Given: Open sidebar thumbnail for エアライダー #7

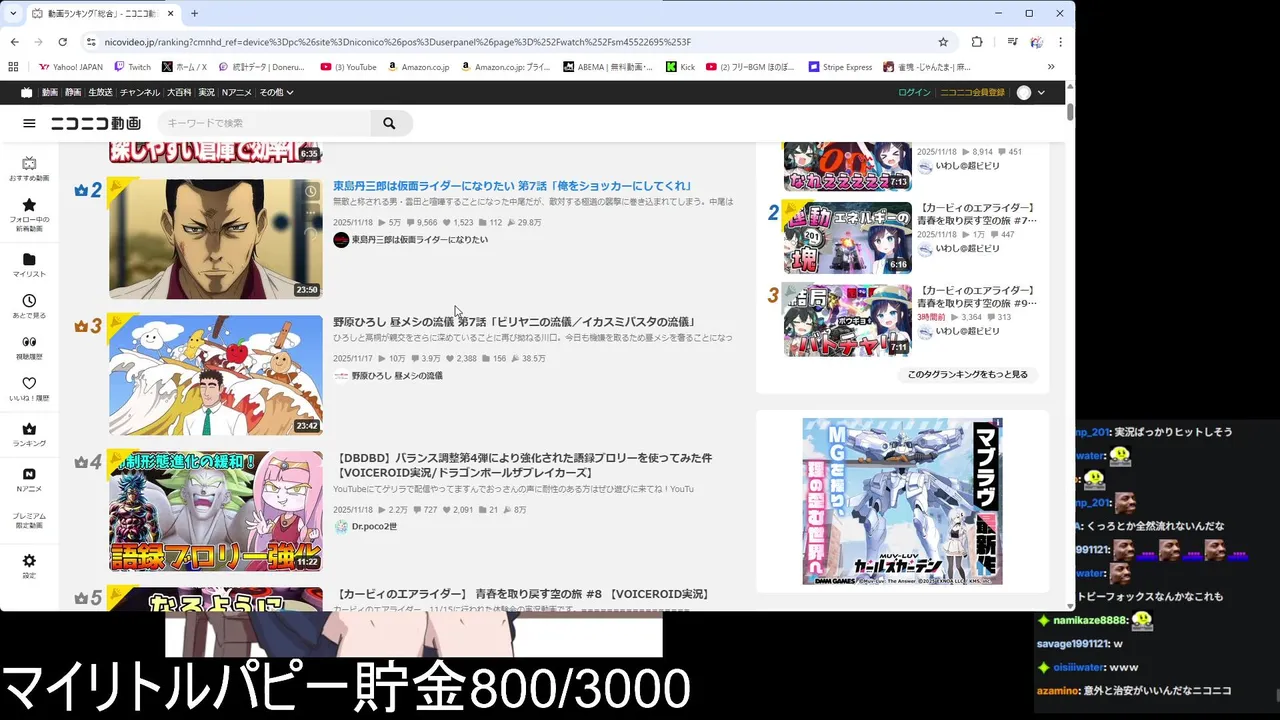Looking at the screenshot, I should 848,238.
